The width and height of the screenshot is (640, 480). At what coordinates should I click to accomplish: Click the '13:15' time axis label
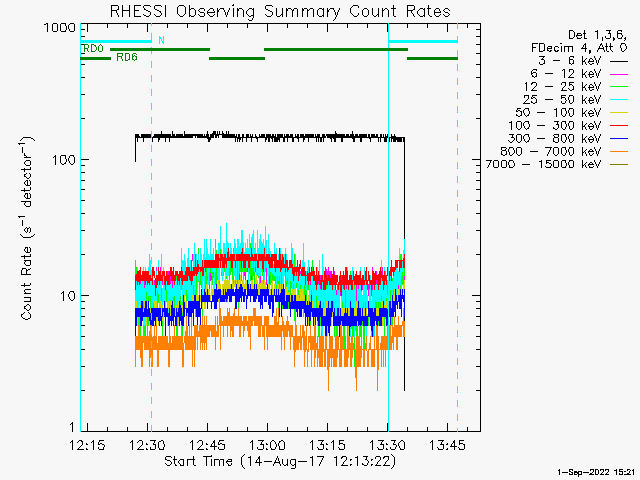pyautogui.click(x=327, y=445)
